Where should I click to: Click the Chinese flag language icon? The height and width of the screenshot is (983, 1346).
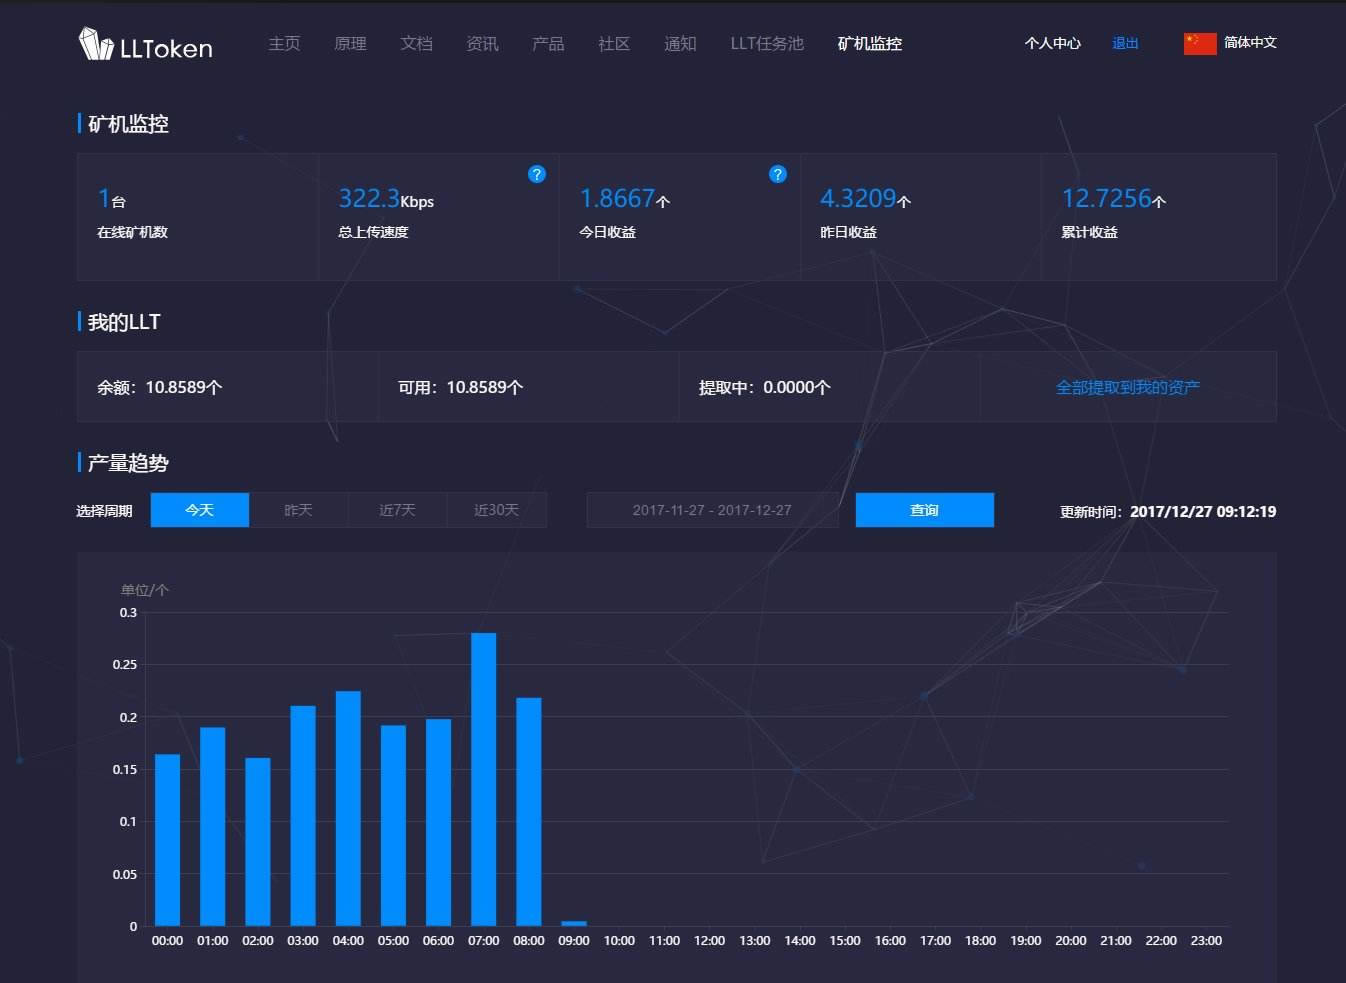point(1200,43)
